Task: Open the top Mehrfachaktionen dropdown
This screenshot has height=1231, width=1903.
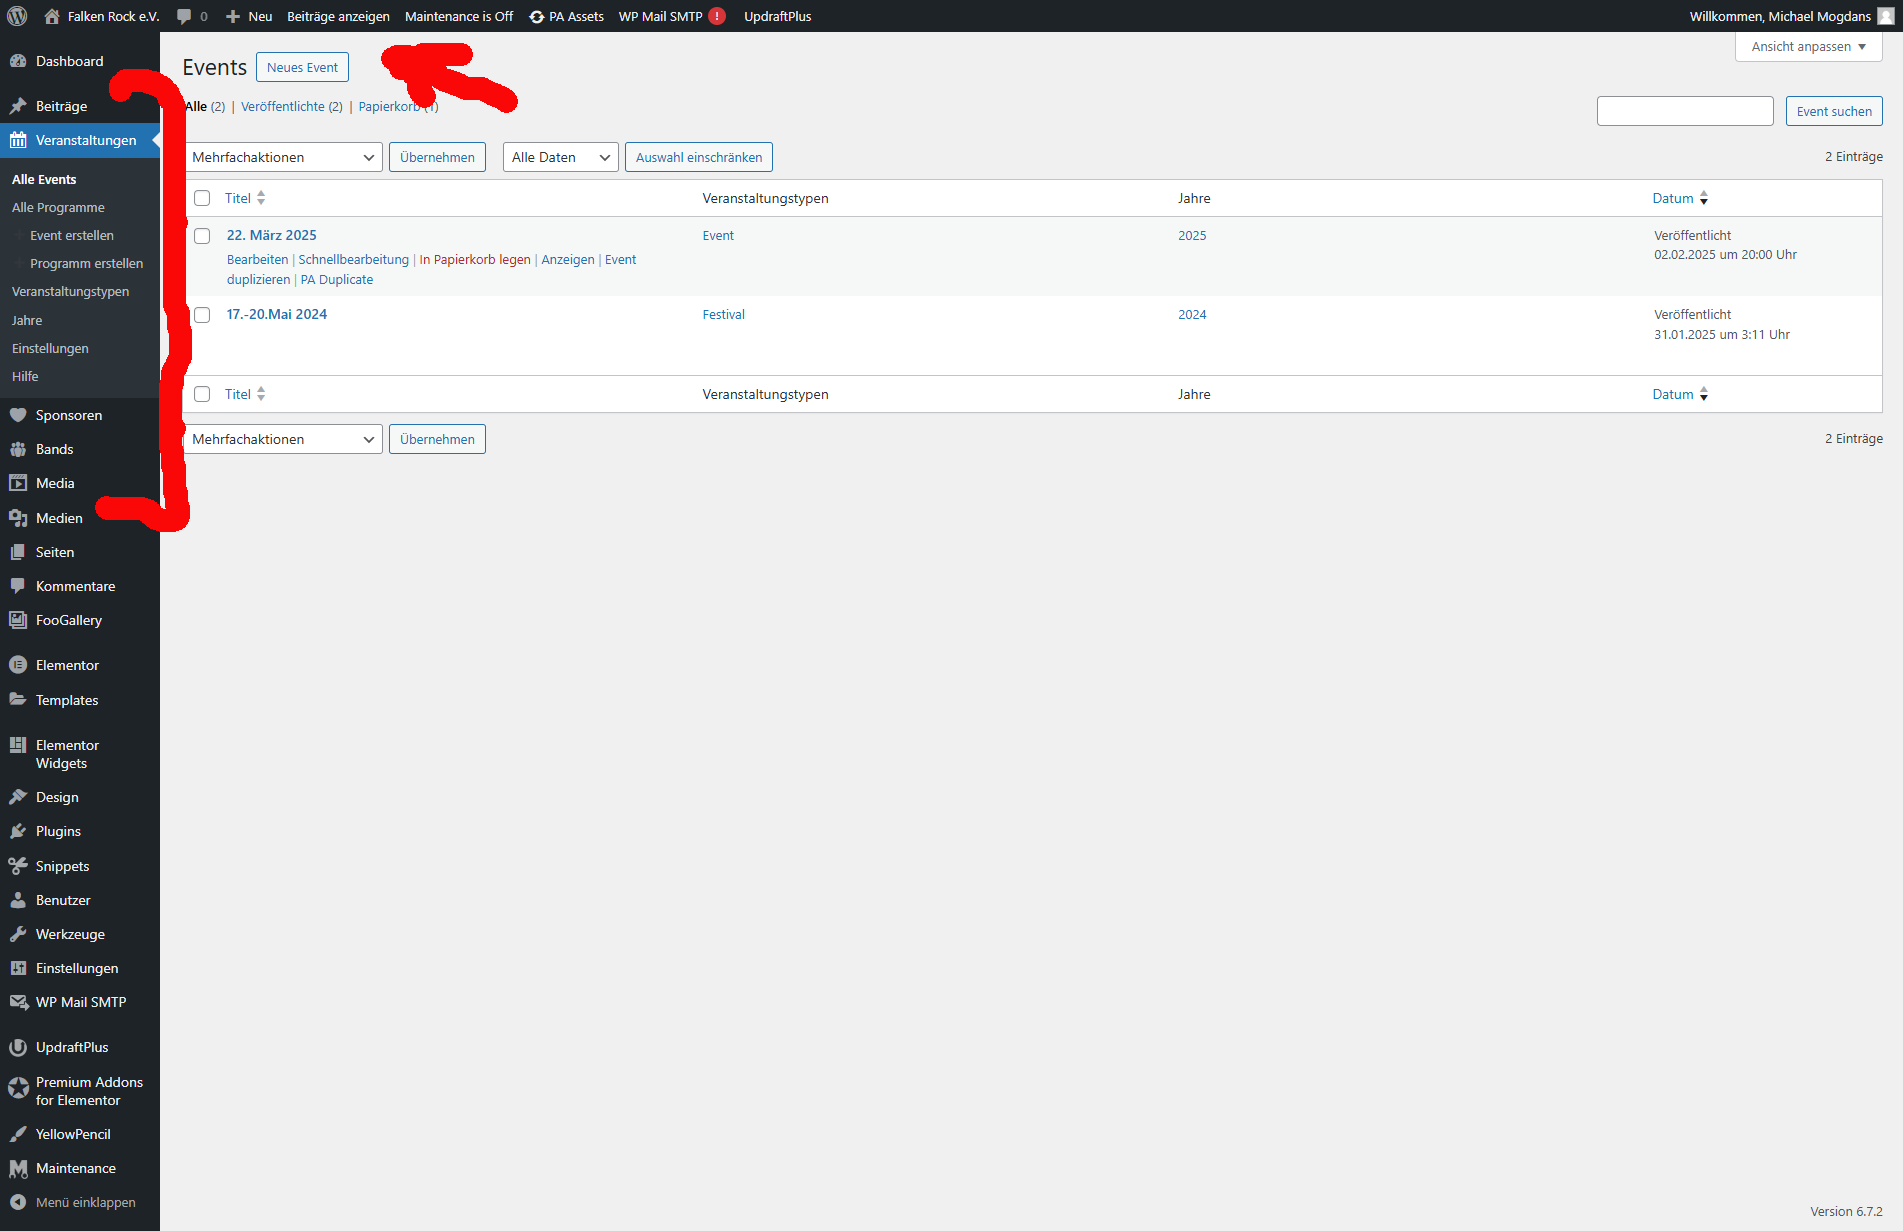Action: coord(283,157)
